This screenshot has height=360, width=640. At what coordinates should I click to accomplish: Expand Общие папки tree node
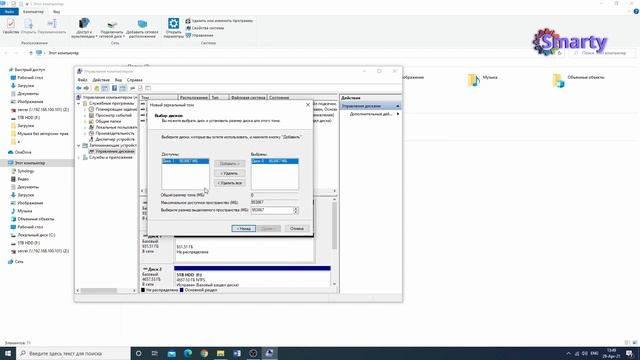[x=85, y=121]
